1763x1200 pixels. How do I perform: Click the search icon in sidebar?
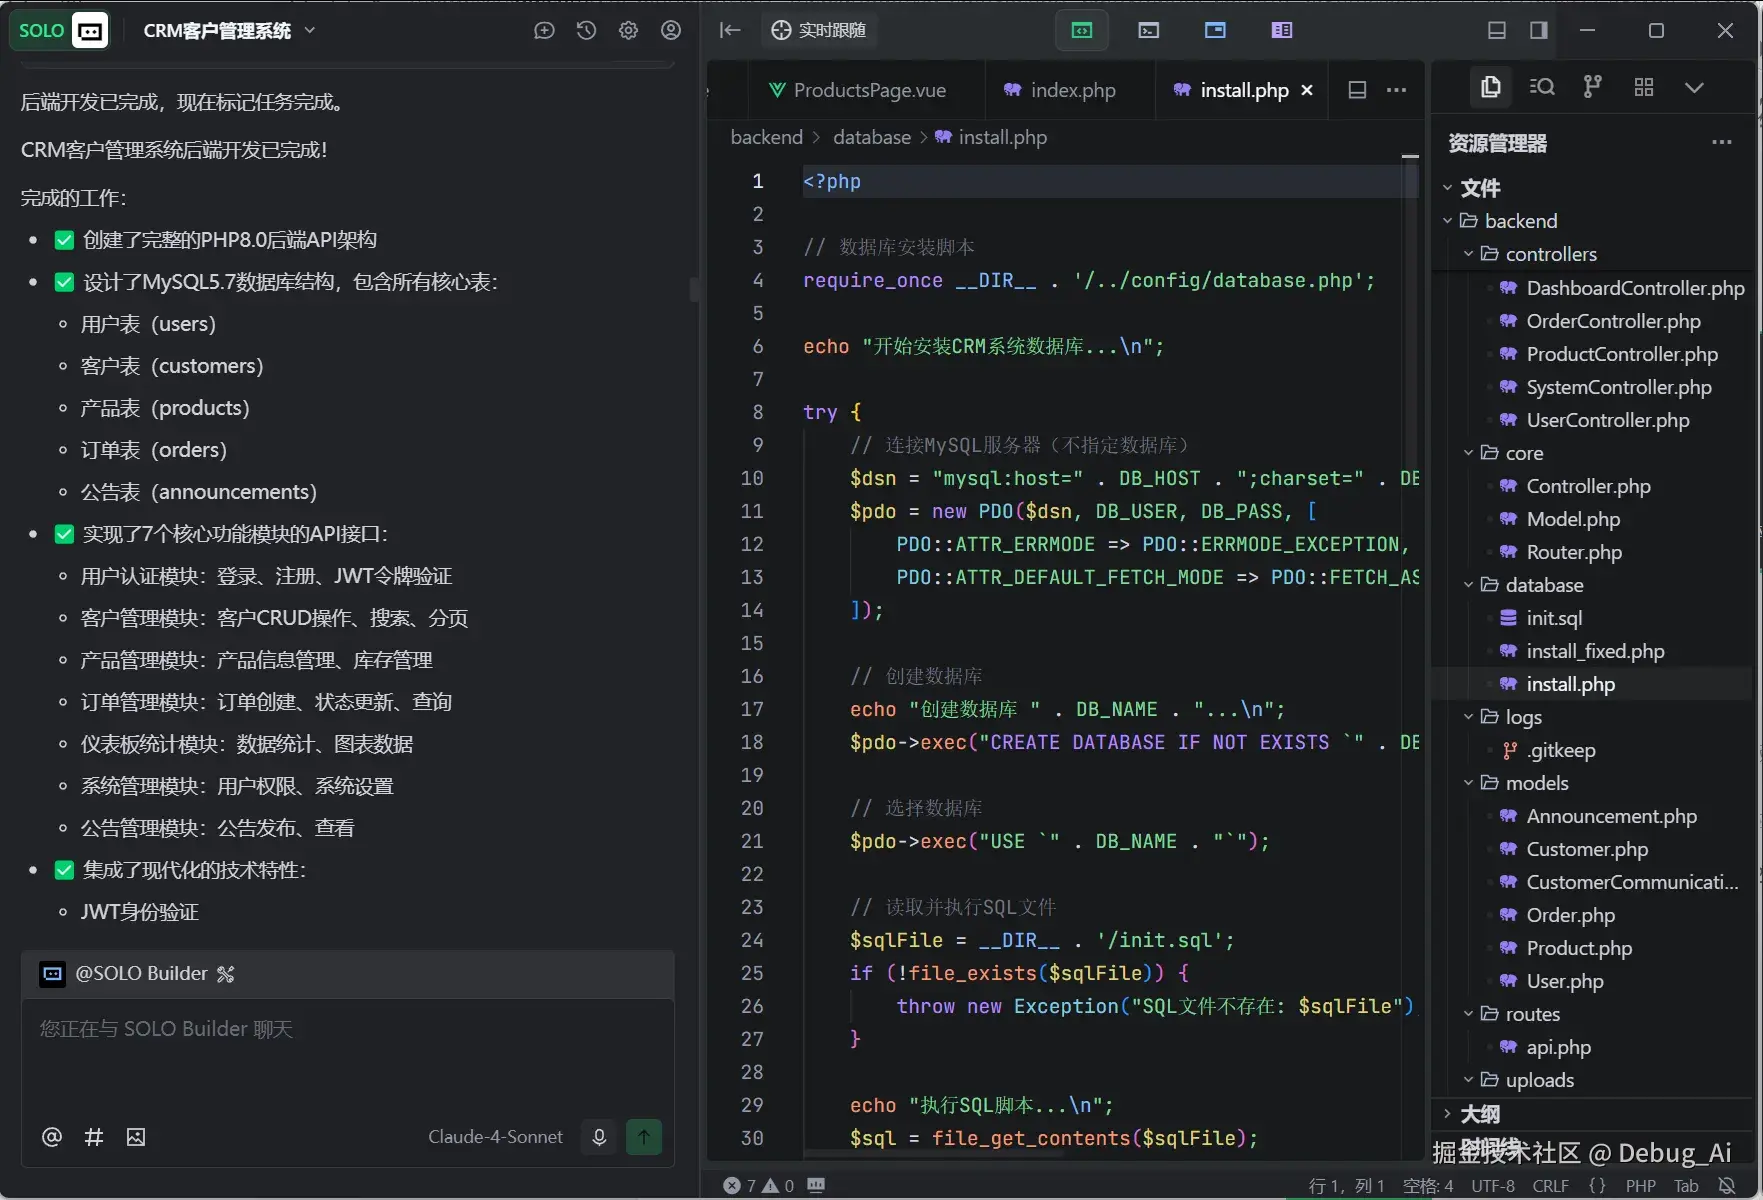point(1542,88)
